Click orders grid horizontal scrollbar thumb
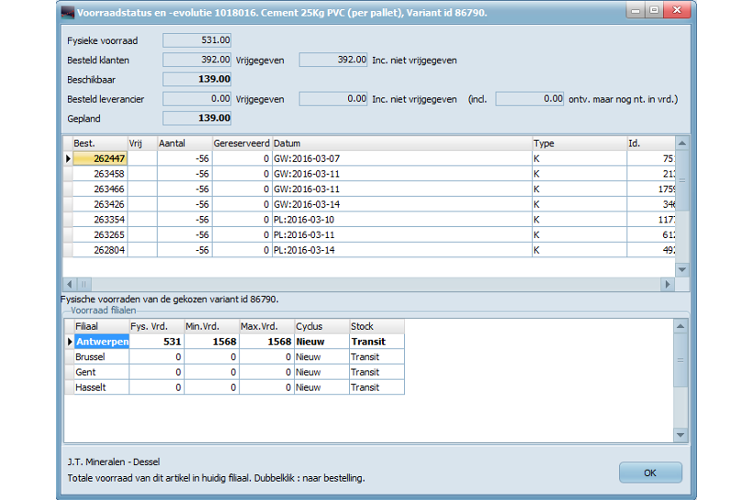The height and width of the screenshot is (500, 750). click(x=84, y=284)
